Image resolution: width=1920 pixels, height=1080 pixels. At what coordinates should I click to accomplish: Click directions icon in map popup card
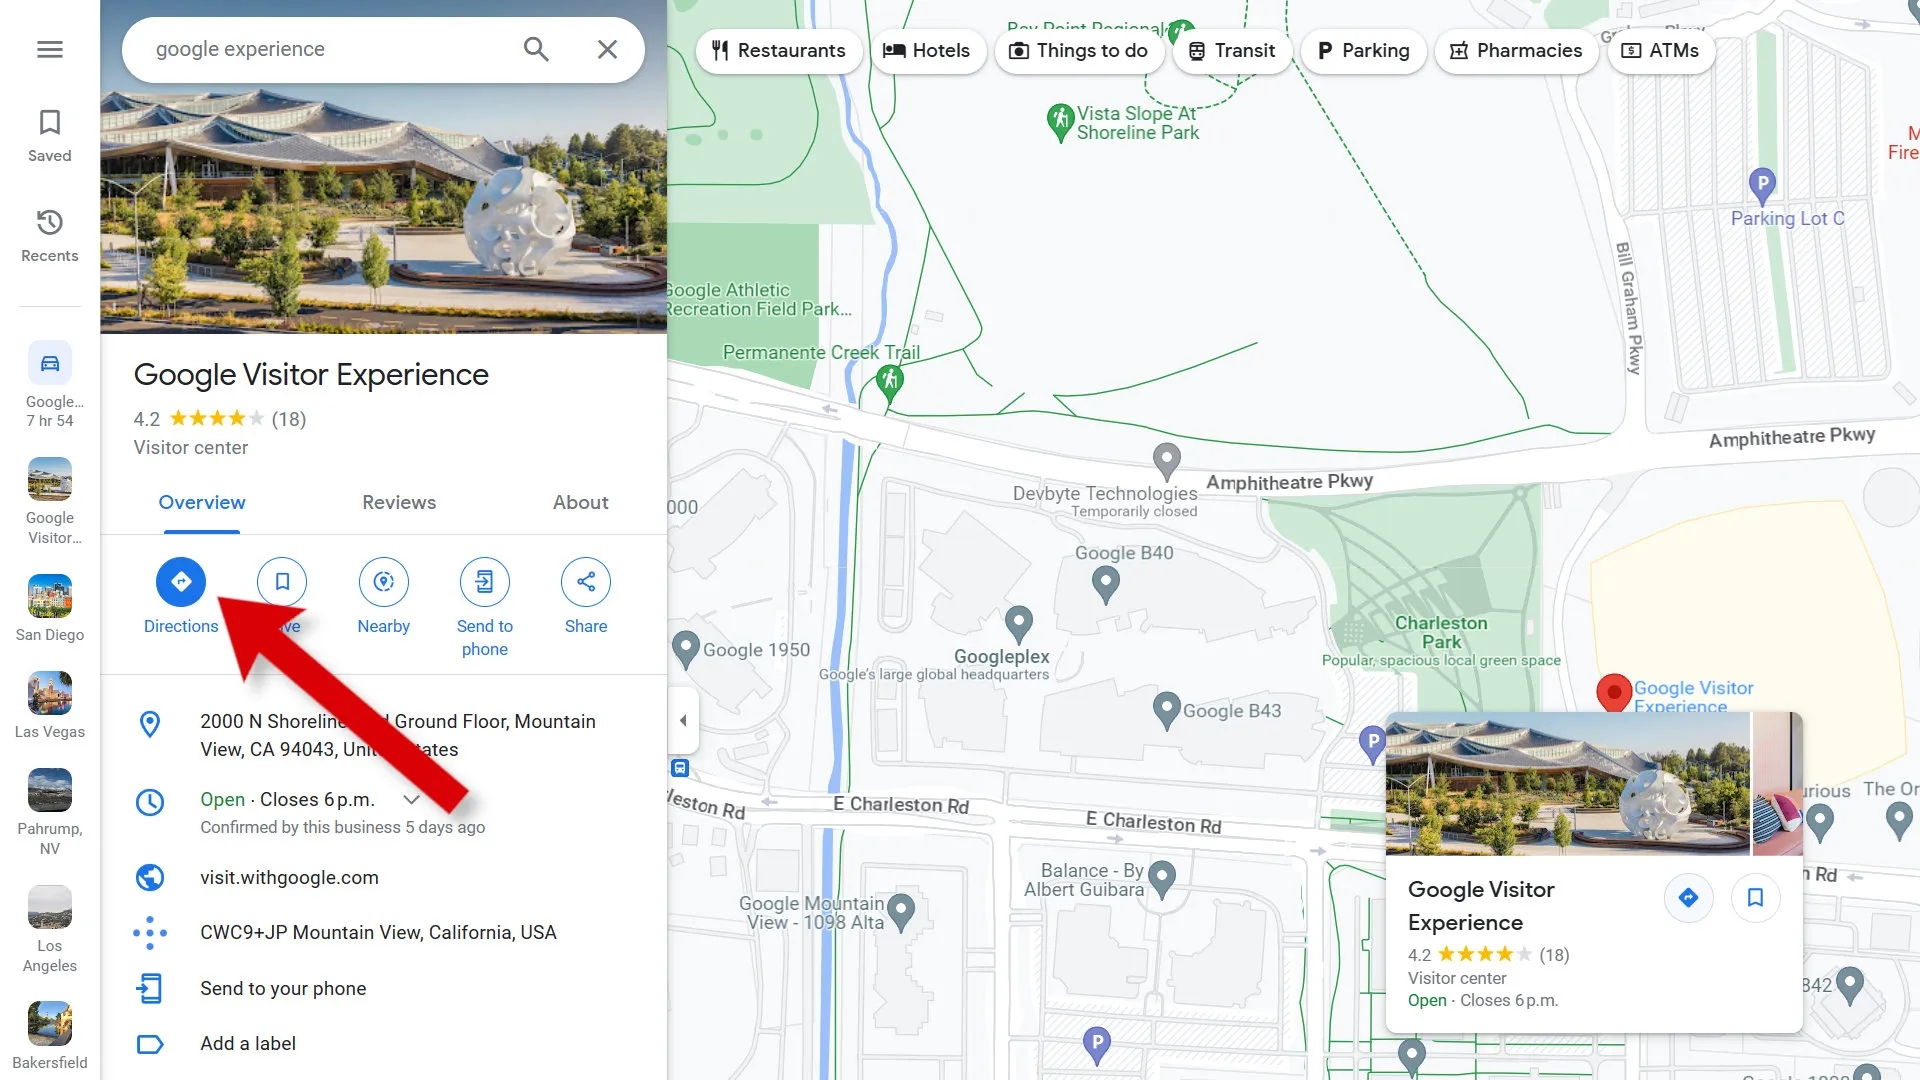(x=1688, y=897)
